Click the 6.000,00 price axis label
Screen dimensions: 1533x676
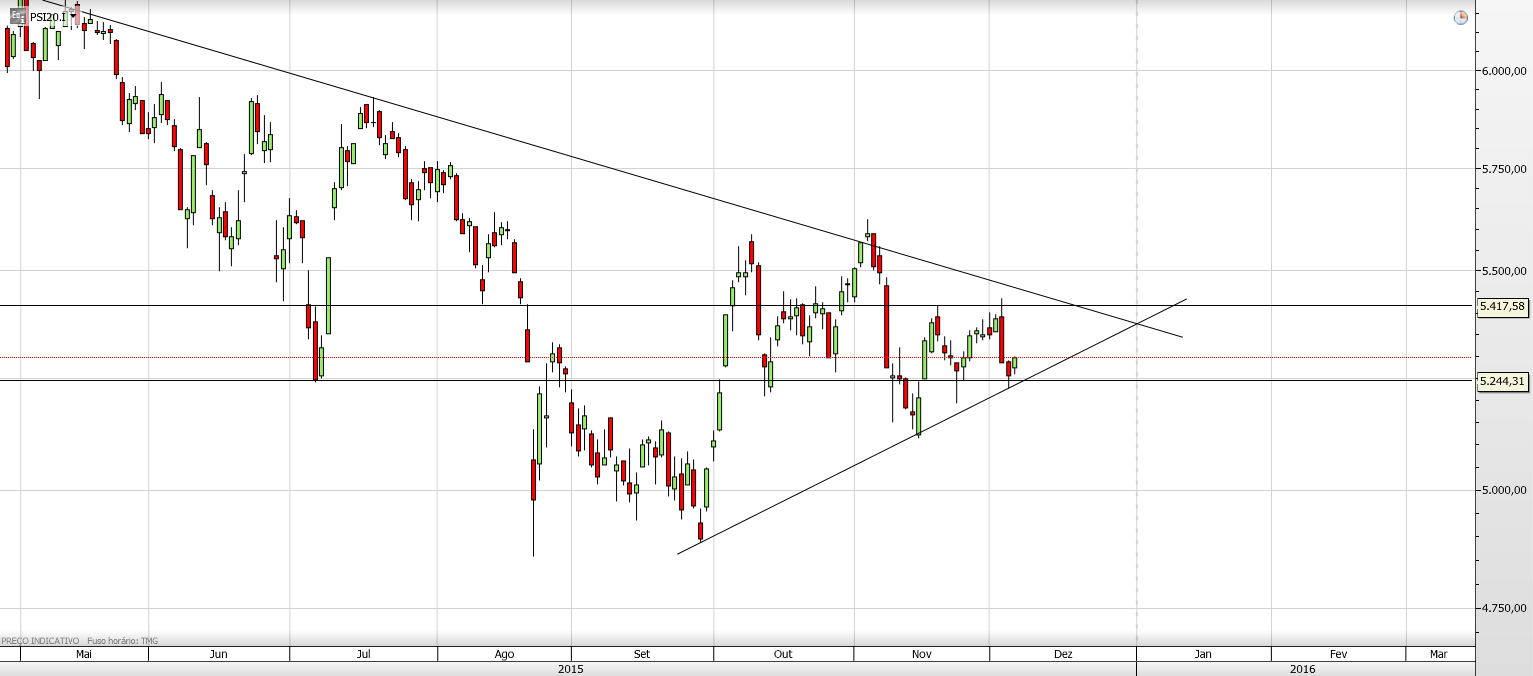[x=1504, y=71]
